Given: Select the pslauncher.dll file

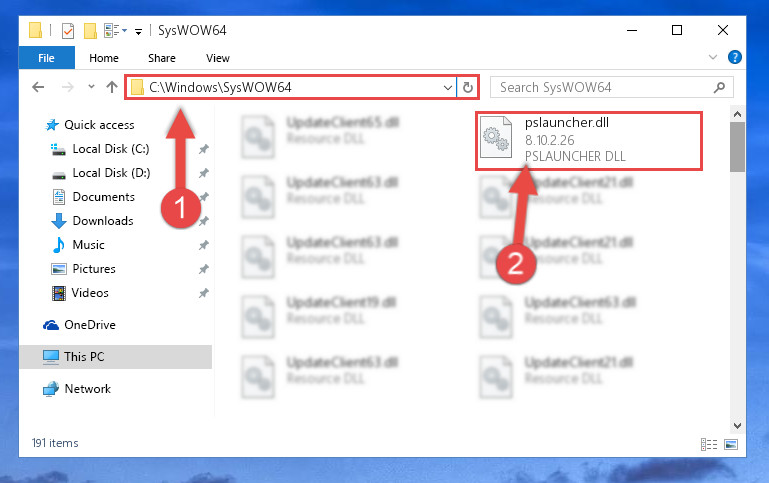Looking at the screenshot, I should tap(589, 140).
